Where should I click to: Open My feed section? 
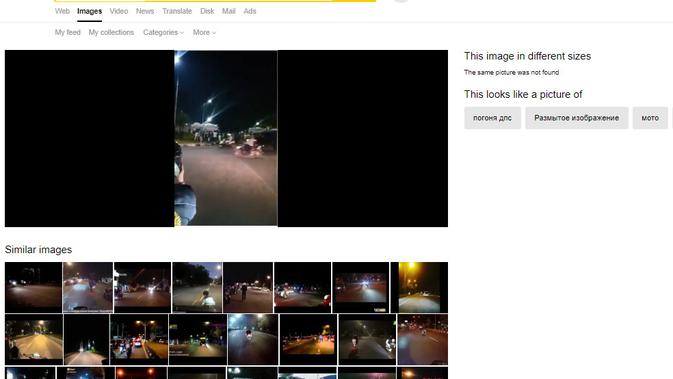(x=67, y=32)
